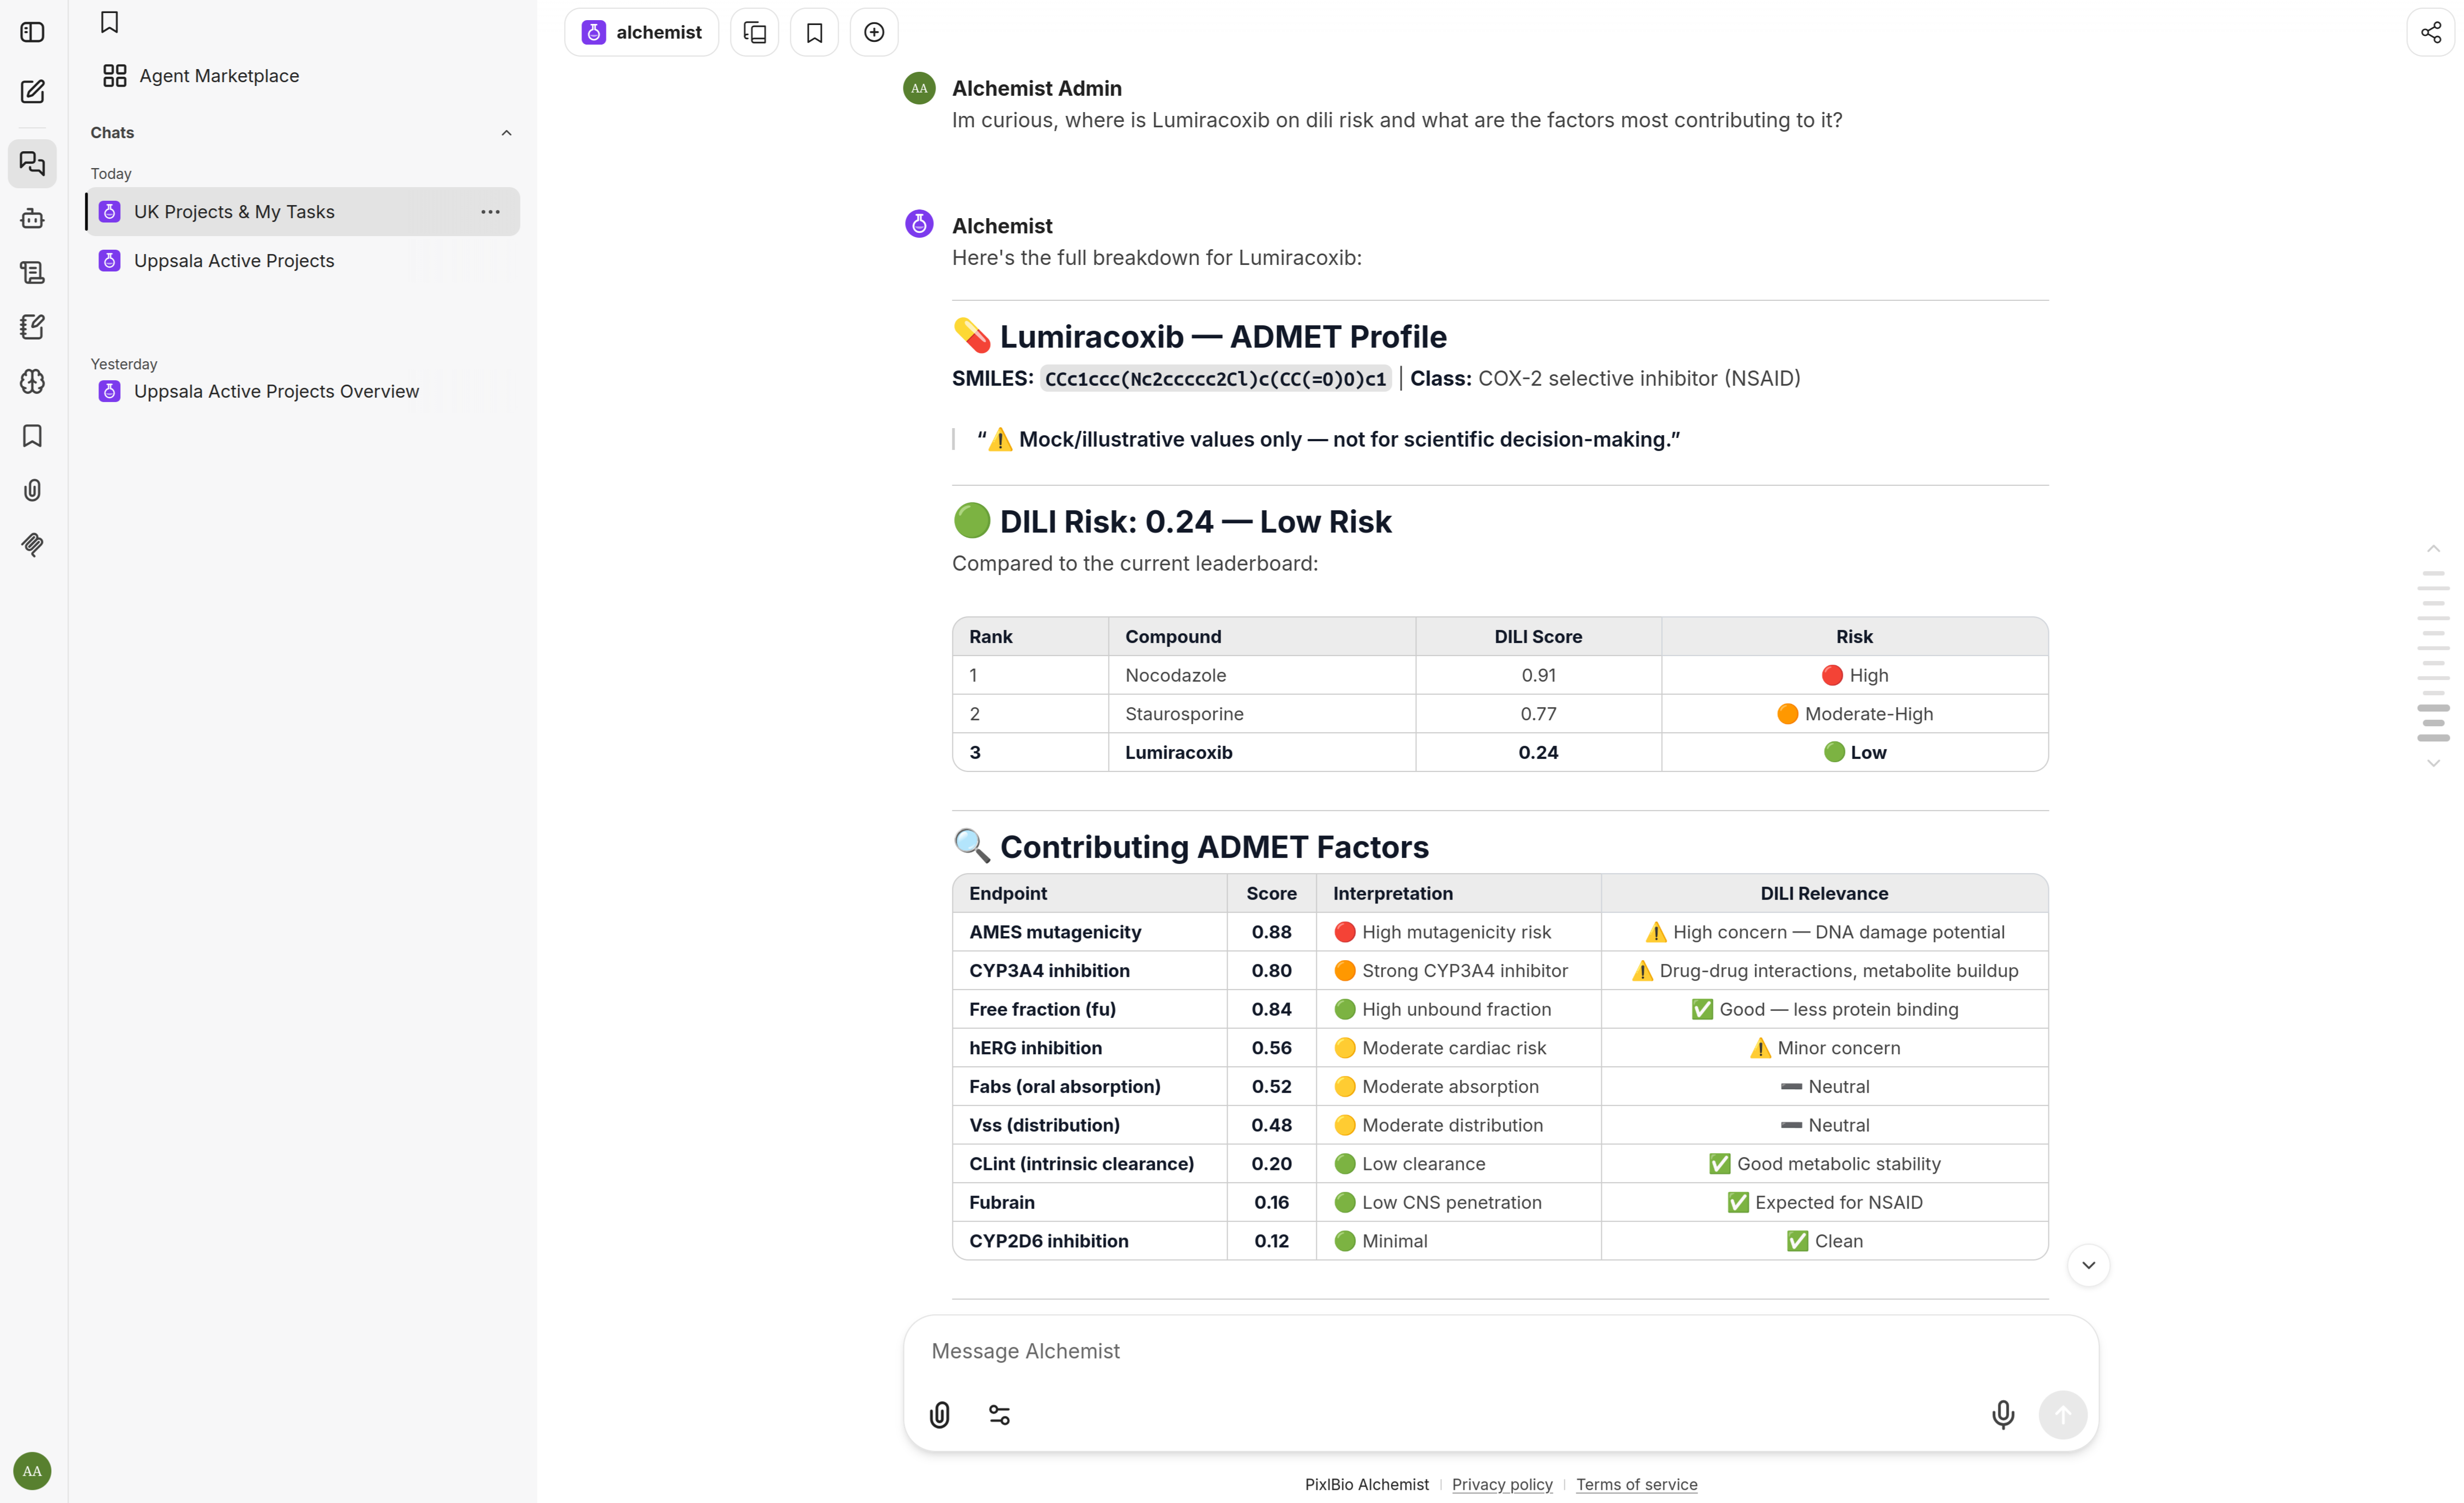Toggle the sidebar panel icon
Viewport: 2464px width, 1503px height.
point(32,32)
